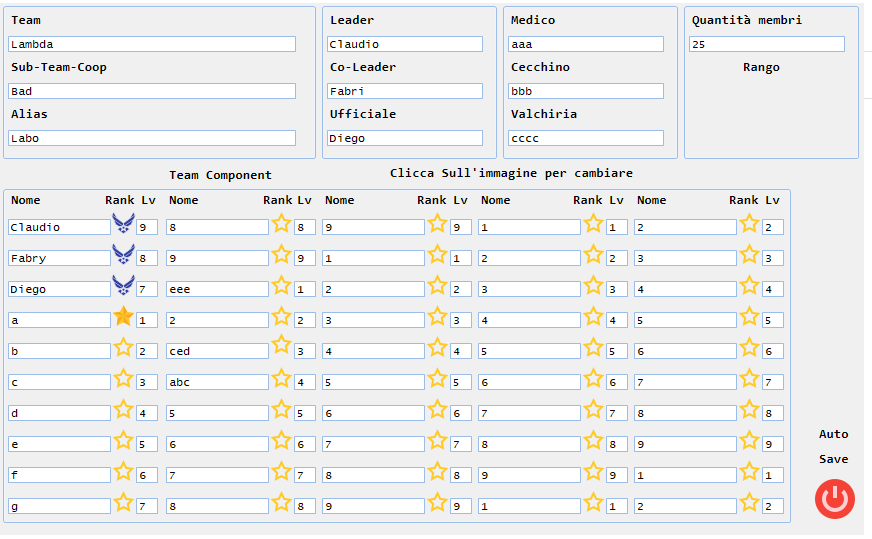Select the Valchiria field containing cccc

586,138
